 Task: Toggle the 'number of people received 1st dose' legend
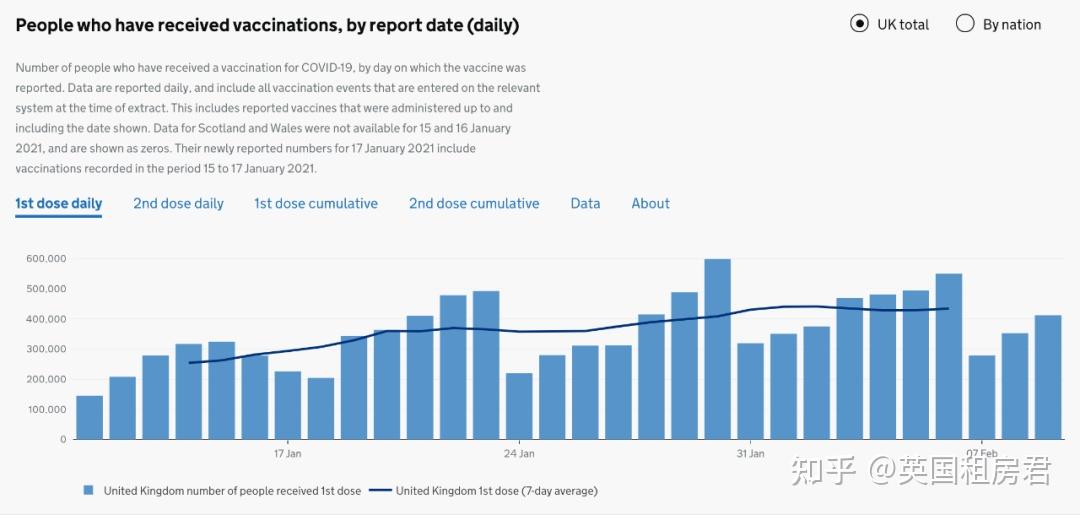coord(232,491)
